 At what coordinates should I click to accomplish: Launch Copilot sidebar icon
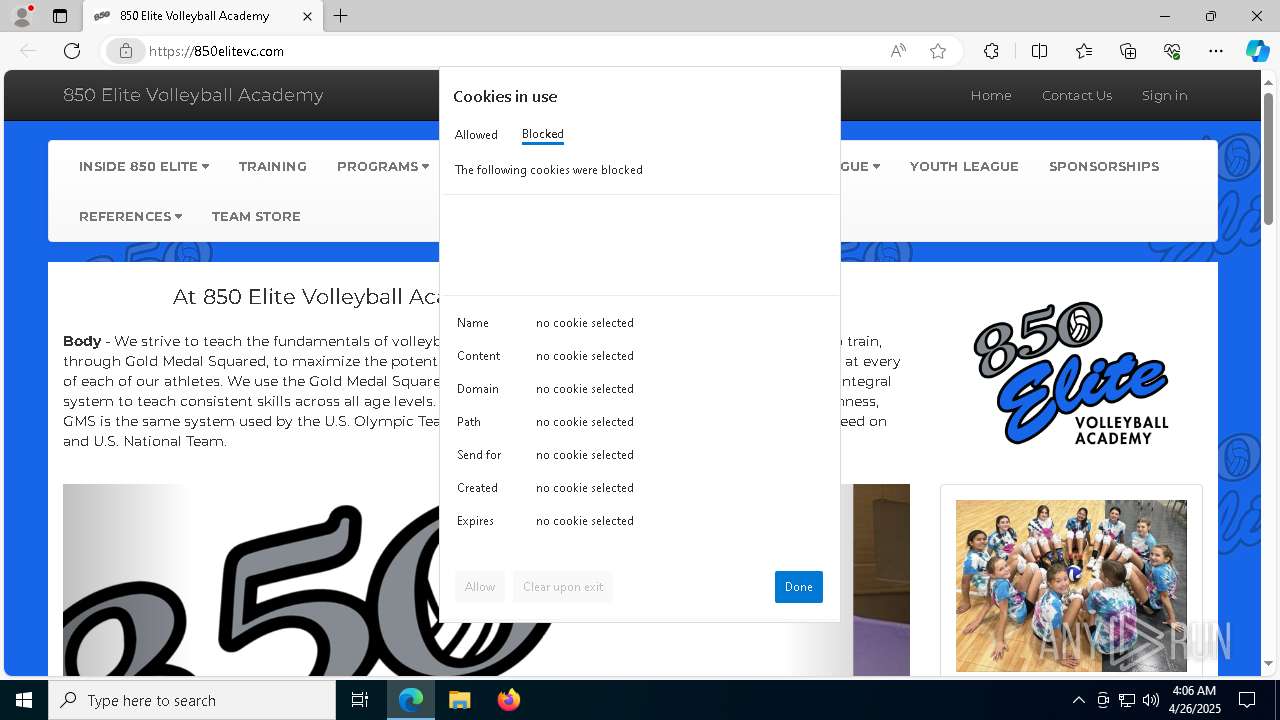[1257, 51]
